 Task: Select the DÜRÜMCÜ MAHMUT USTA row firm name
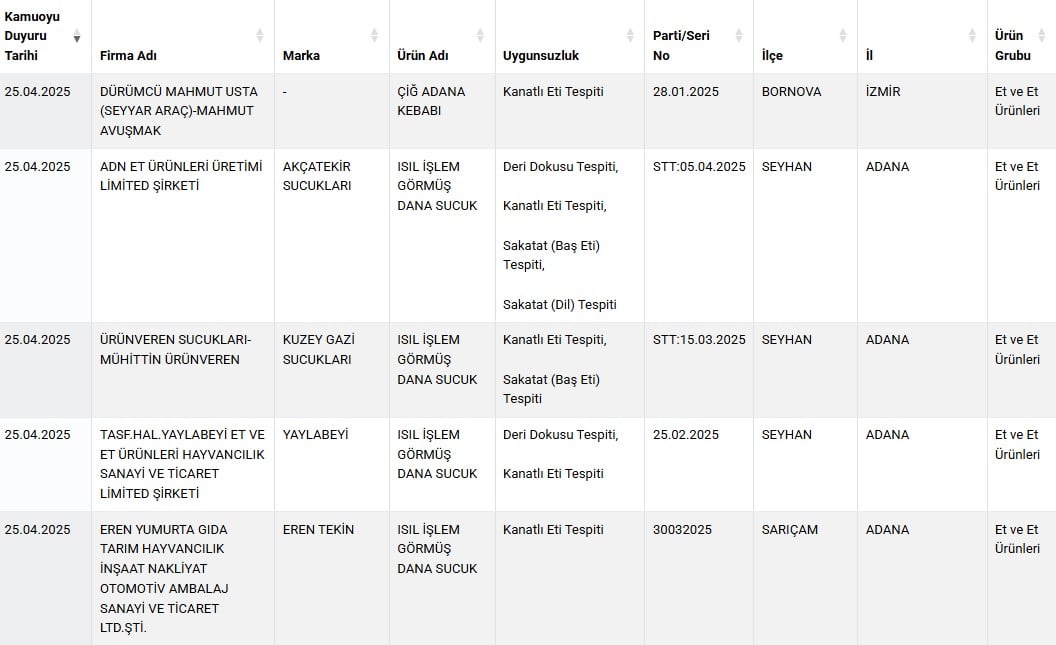coord(178,111)
